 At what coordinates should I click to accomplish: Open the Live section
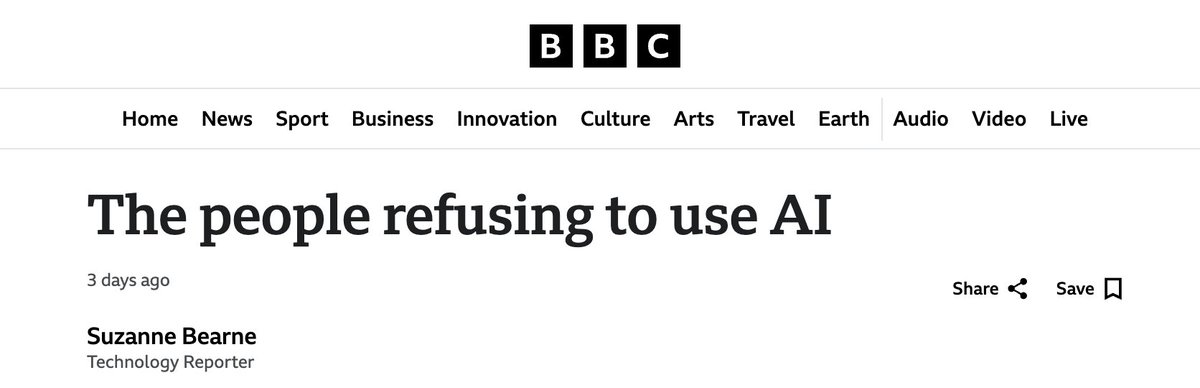1069,119
